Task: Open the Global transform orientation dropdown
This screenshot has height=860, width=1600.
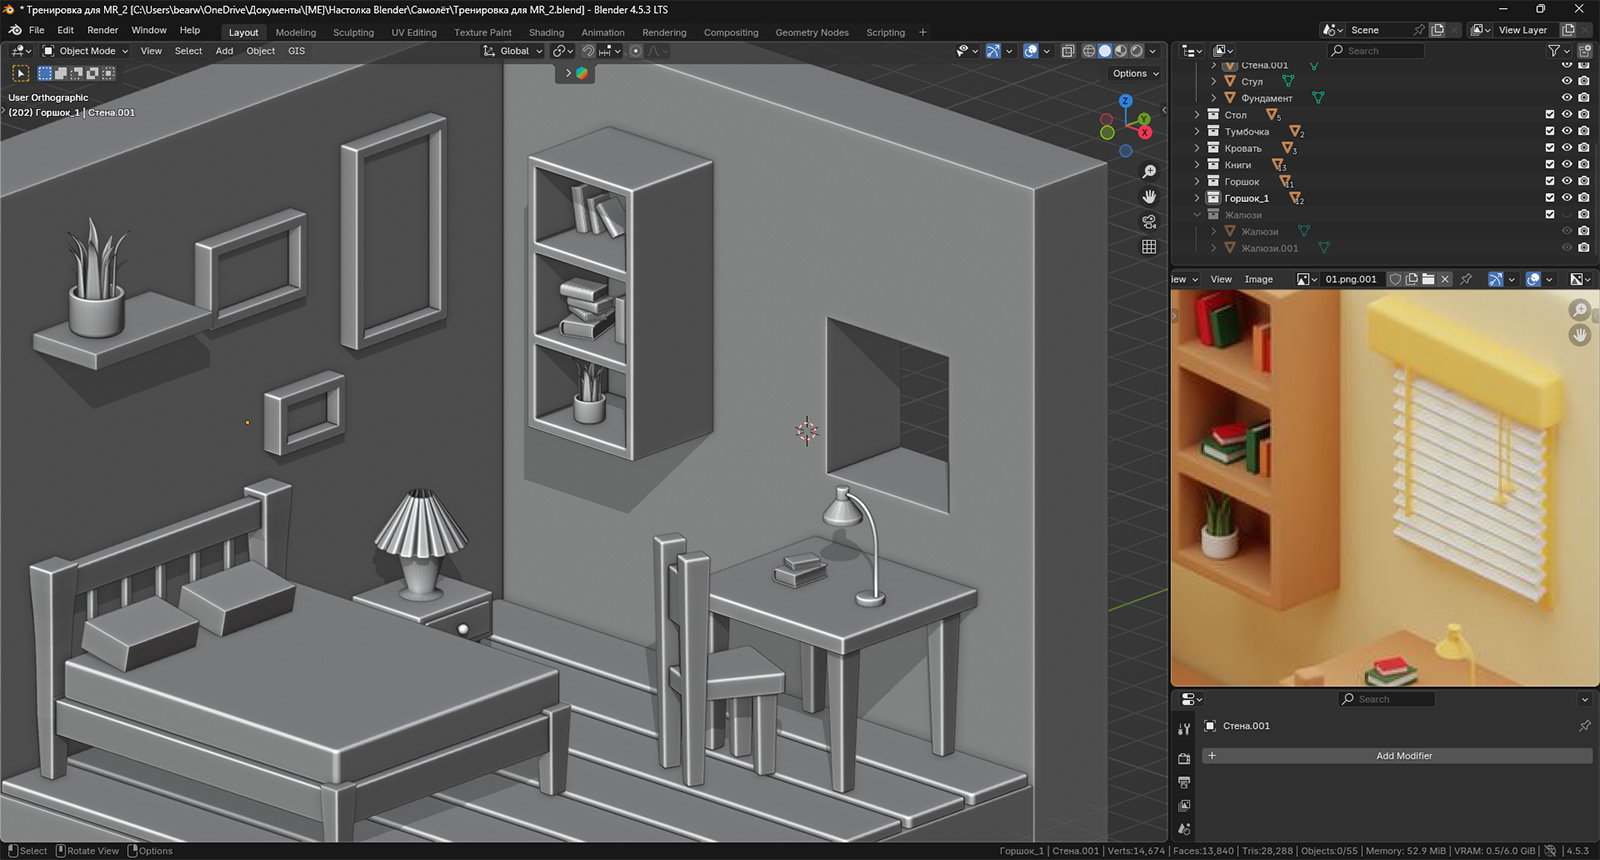Action: [x=514, y=51]
